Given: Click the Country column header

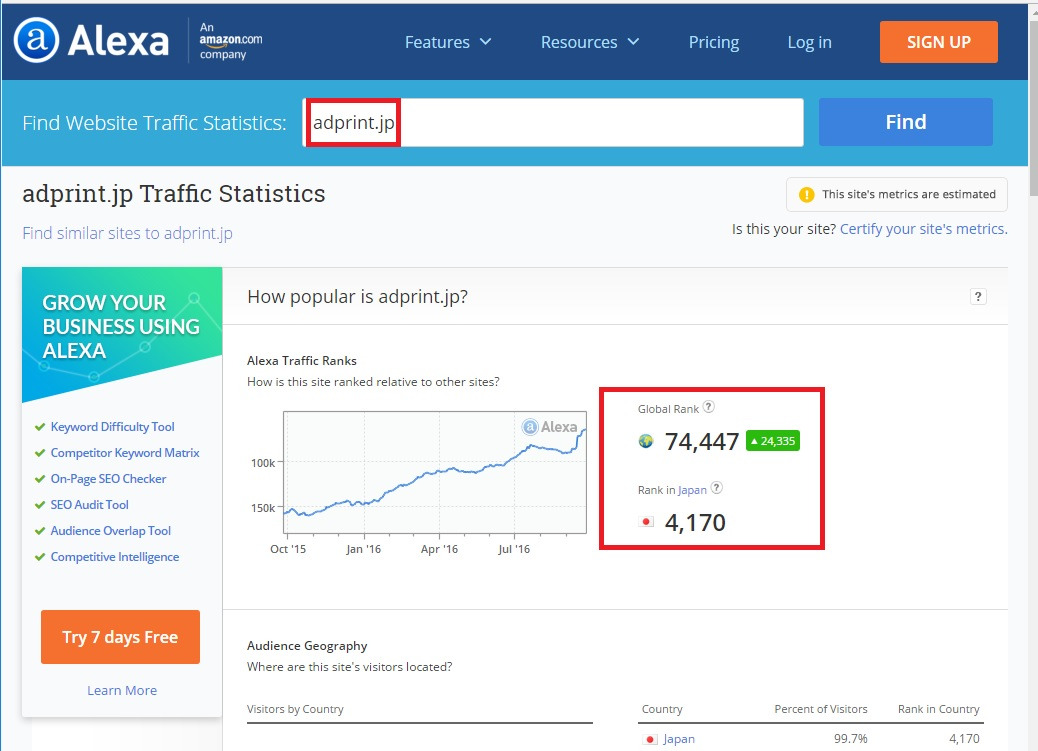Looking at the screenshot, I should [662, 709].
